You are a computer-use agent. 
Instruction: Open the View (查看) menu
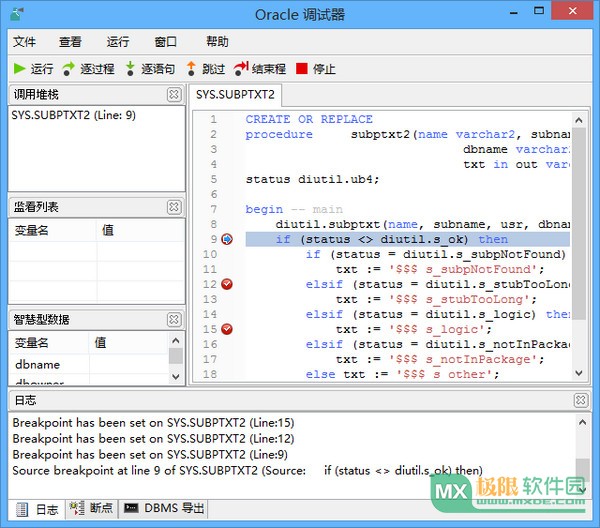pyautogui.click(x=70, y=41)
